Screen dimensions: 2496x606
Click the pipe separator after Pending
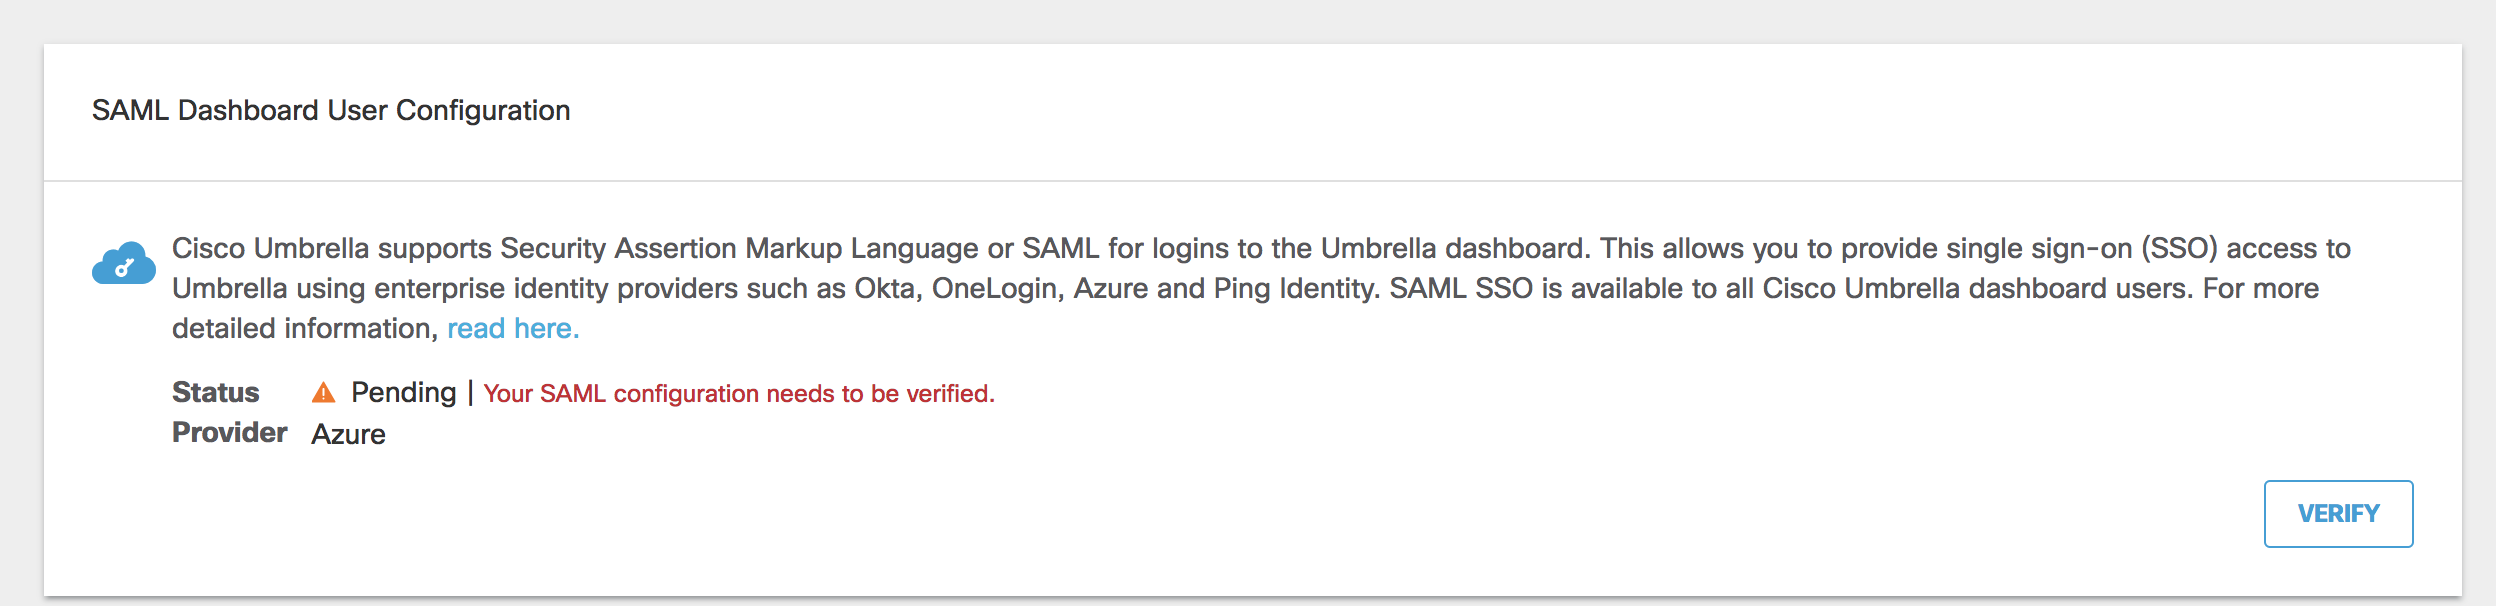[470, 392]
